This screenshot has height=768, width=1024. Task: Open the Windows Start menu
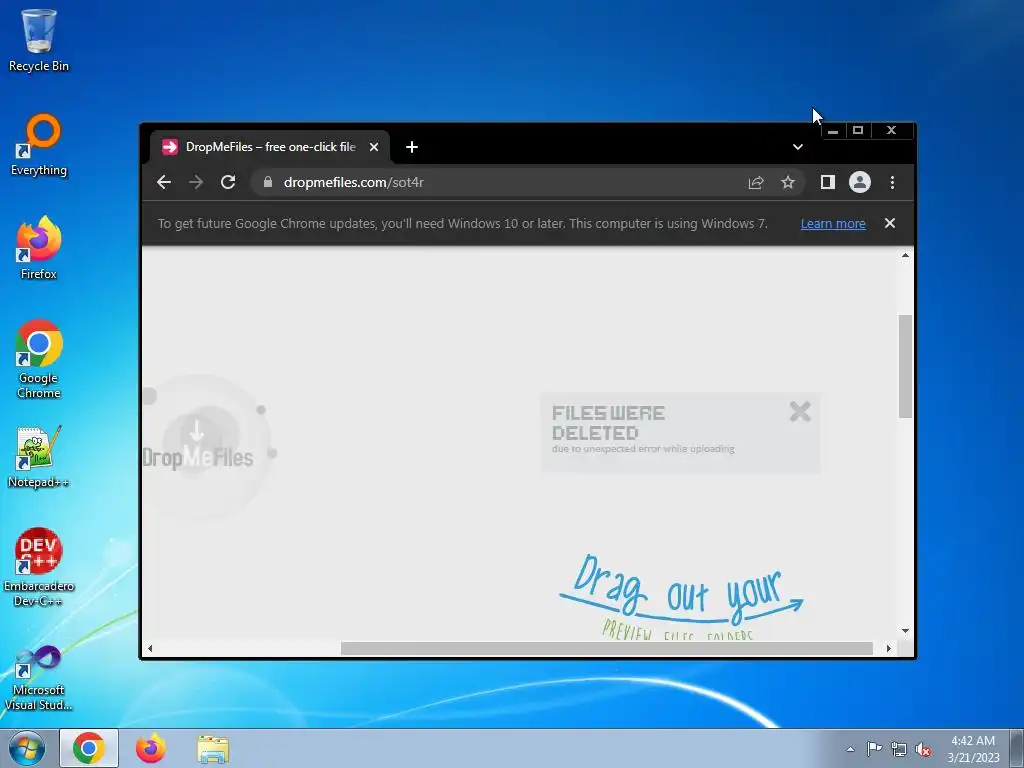pyautogui.click(x=27, y=748)
